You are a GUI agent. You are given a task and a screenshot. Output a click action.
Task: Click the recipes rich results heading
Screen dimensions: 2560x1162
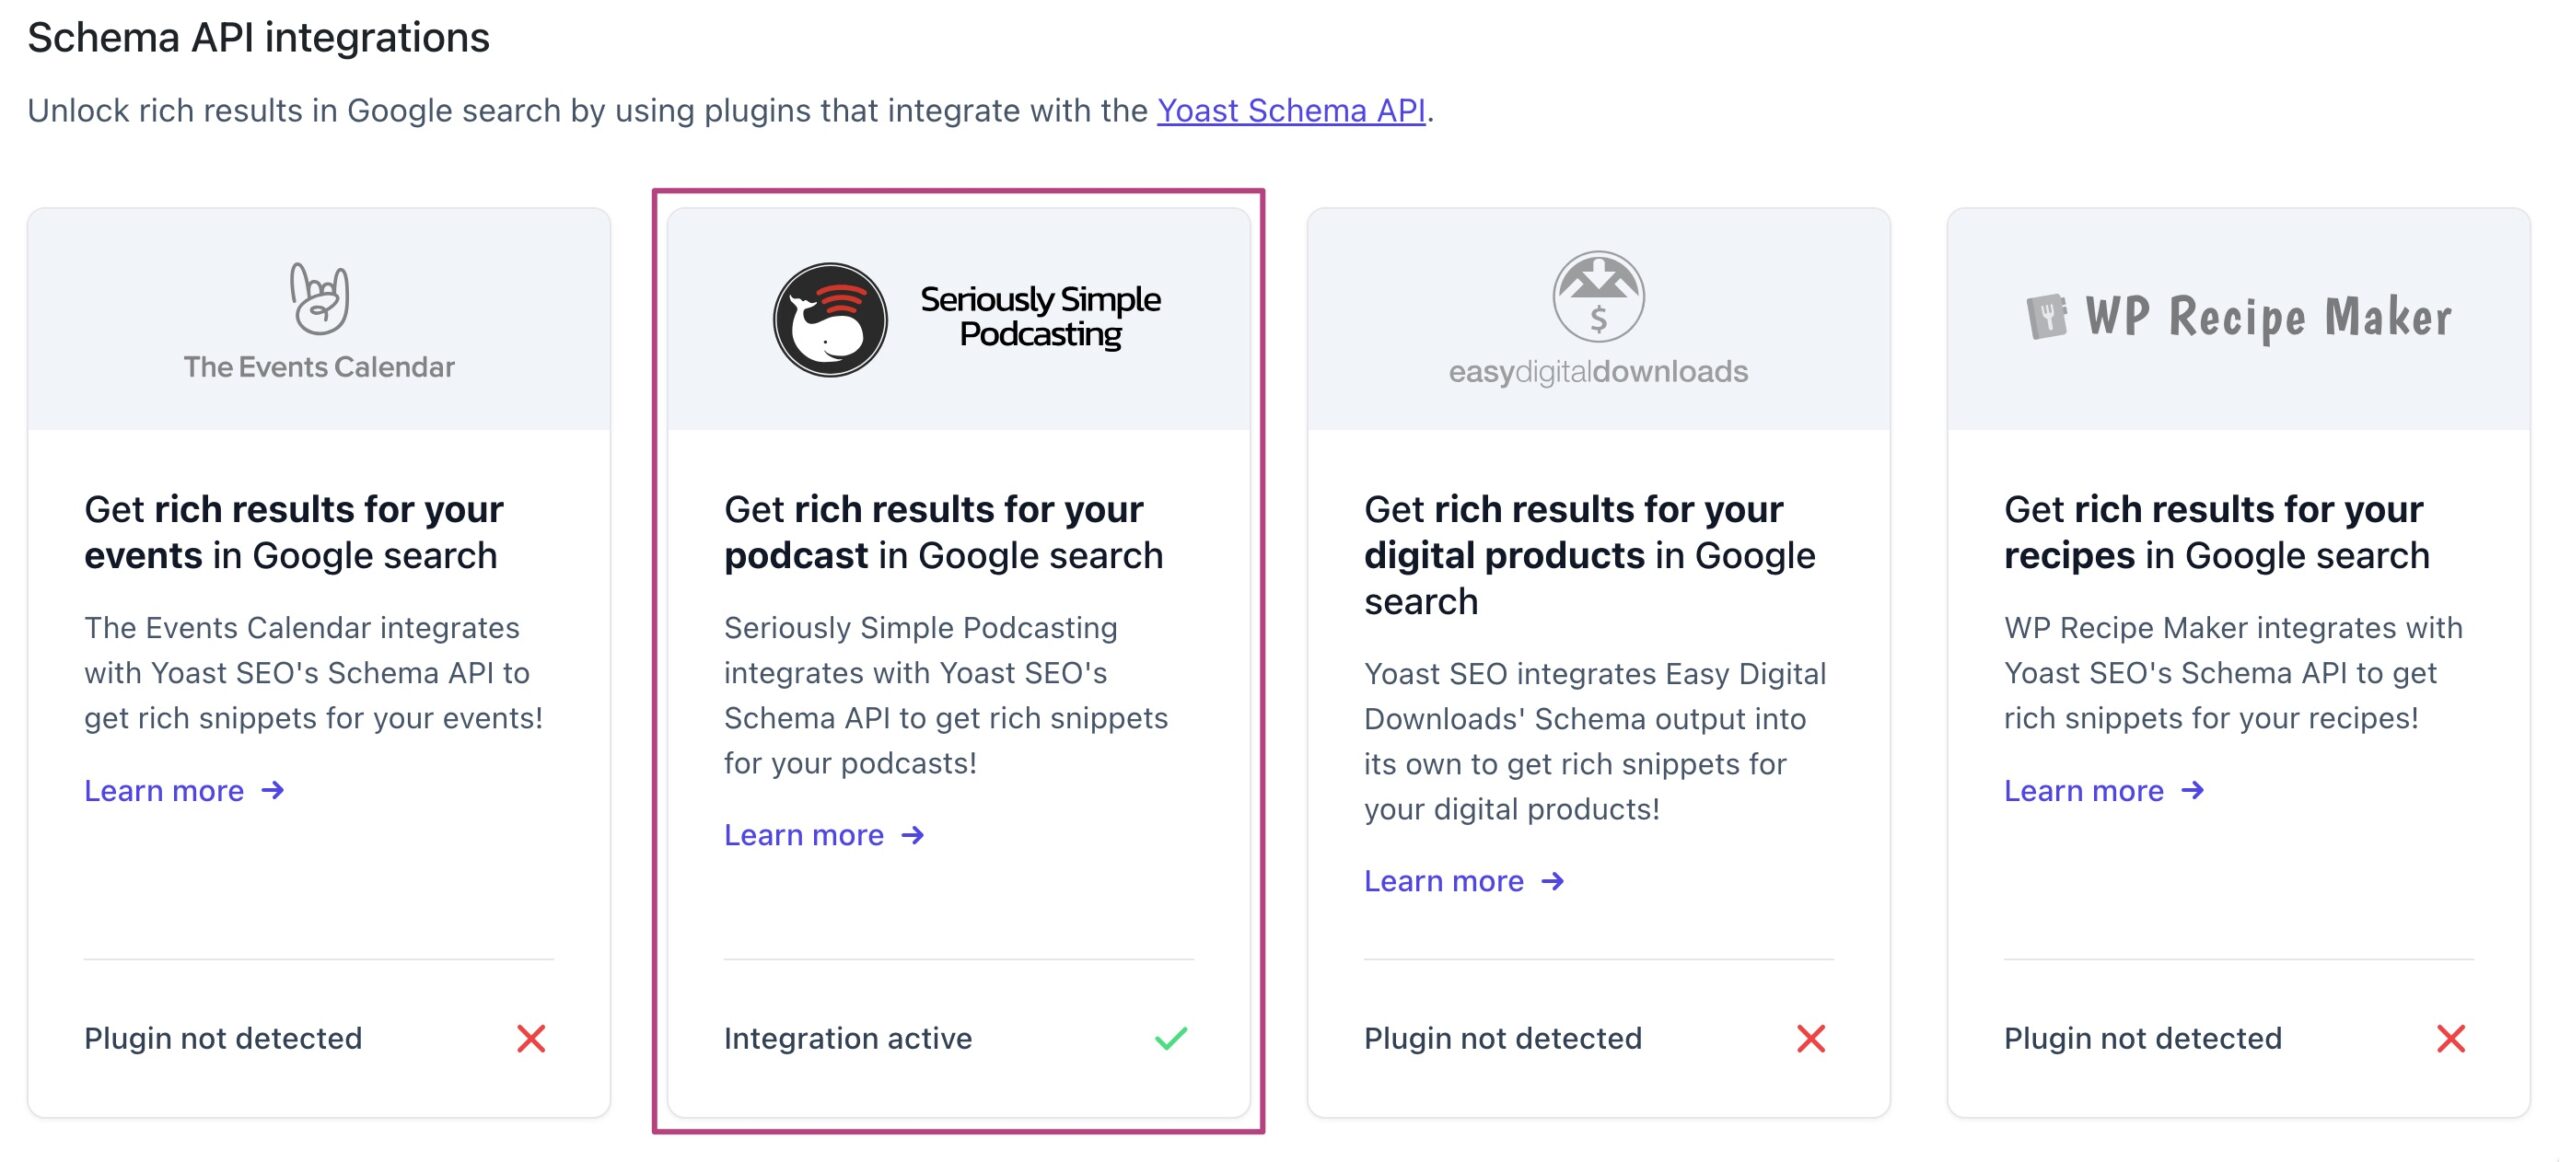point(2216,532)
